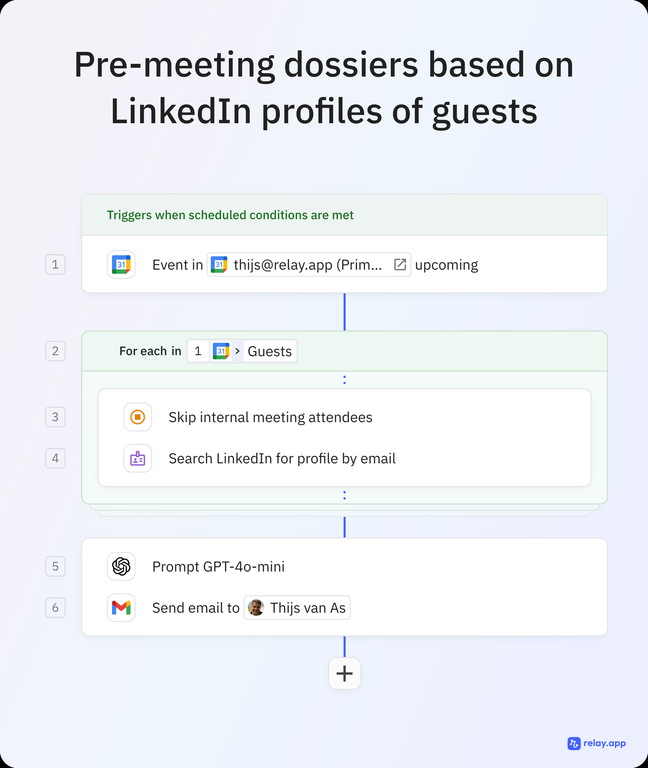
Task: Click the Gmail send email icon
Action: [x=121, y=608]
